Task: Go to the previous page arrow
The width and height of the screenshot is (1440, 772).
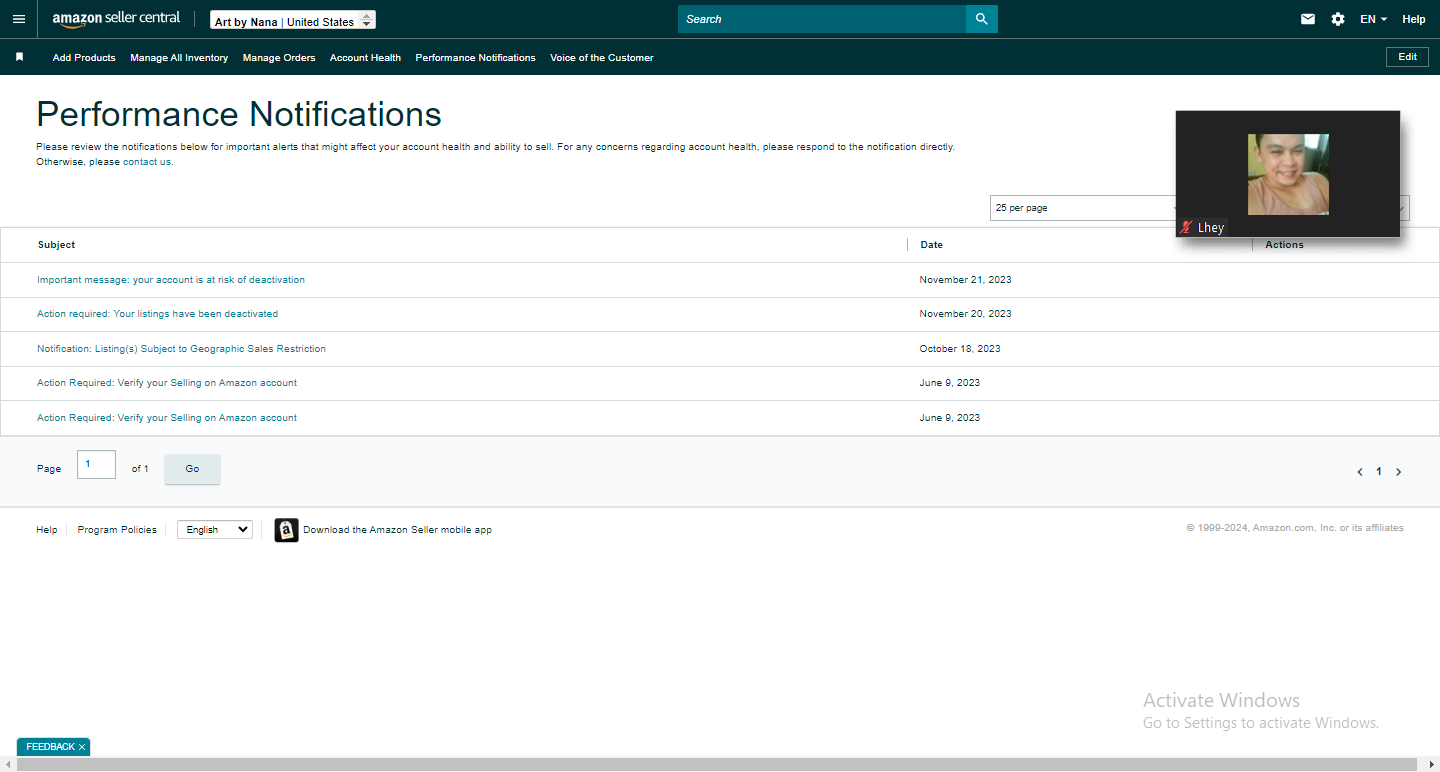Action: click(1360, 472)
